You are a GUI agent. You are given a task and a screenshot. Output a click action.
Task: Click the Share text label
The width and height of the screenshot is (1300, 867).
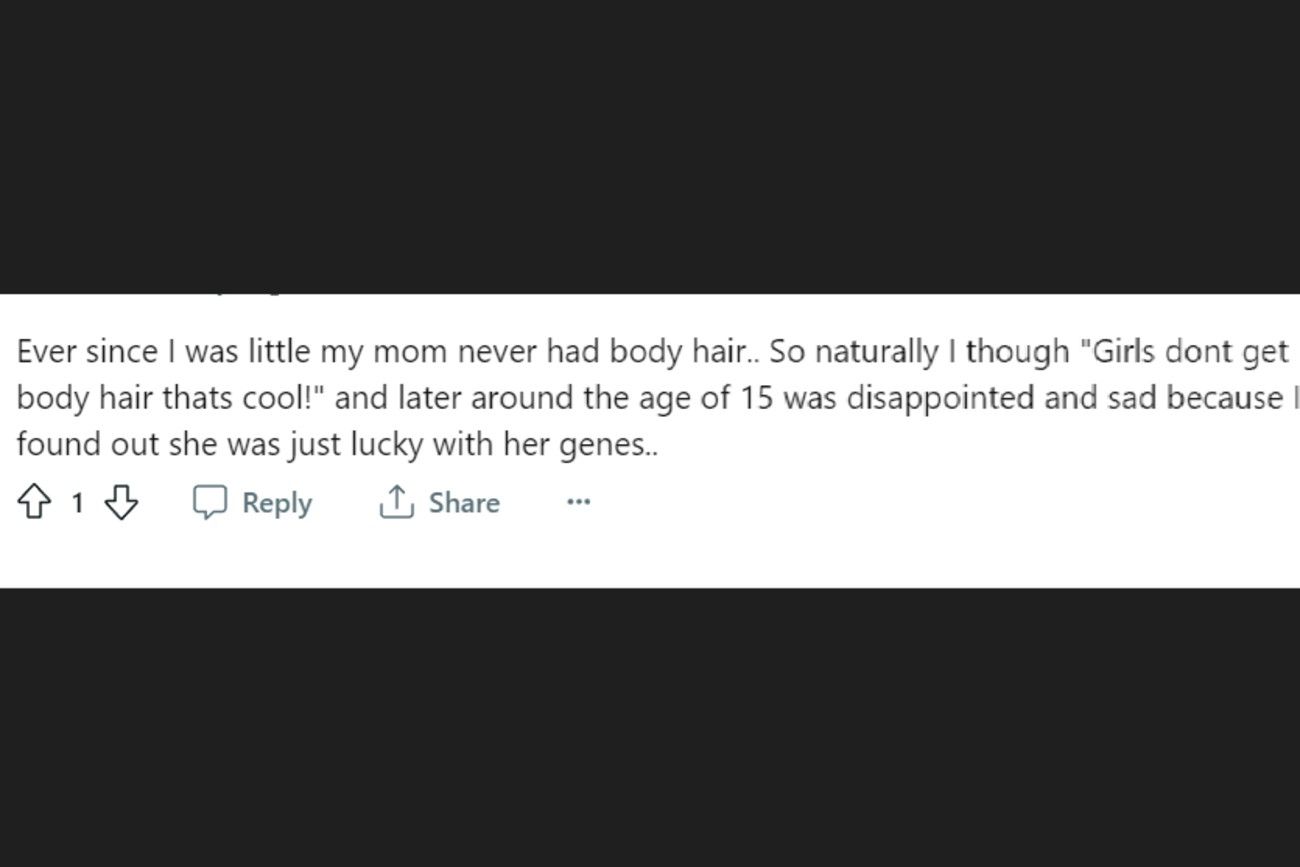(x=464, y=502)
